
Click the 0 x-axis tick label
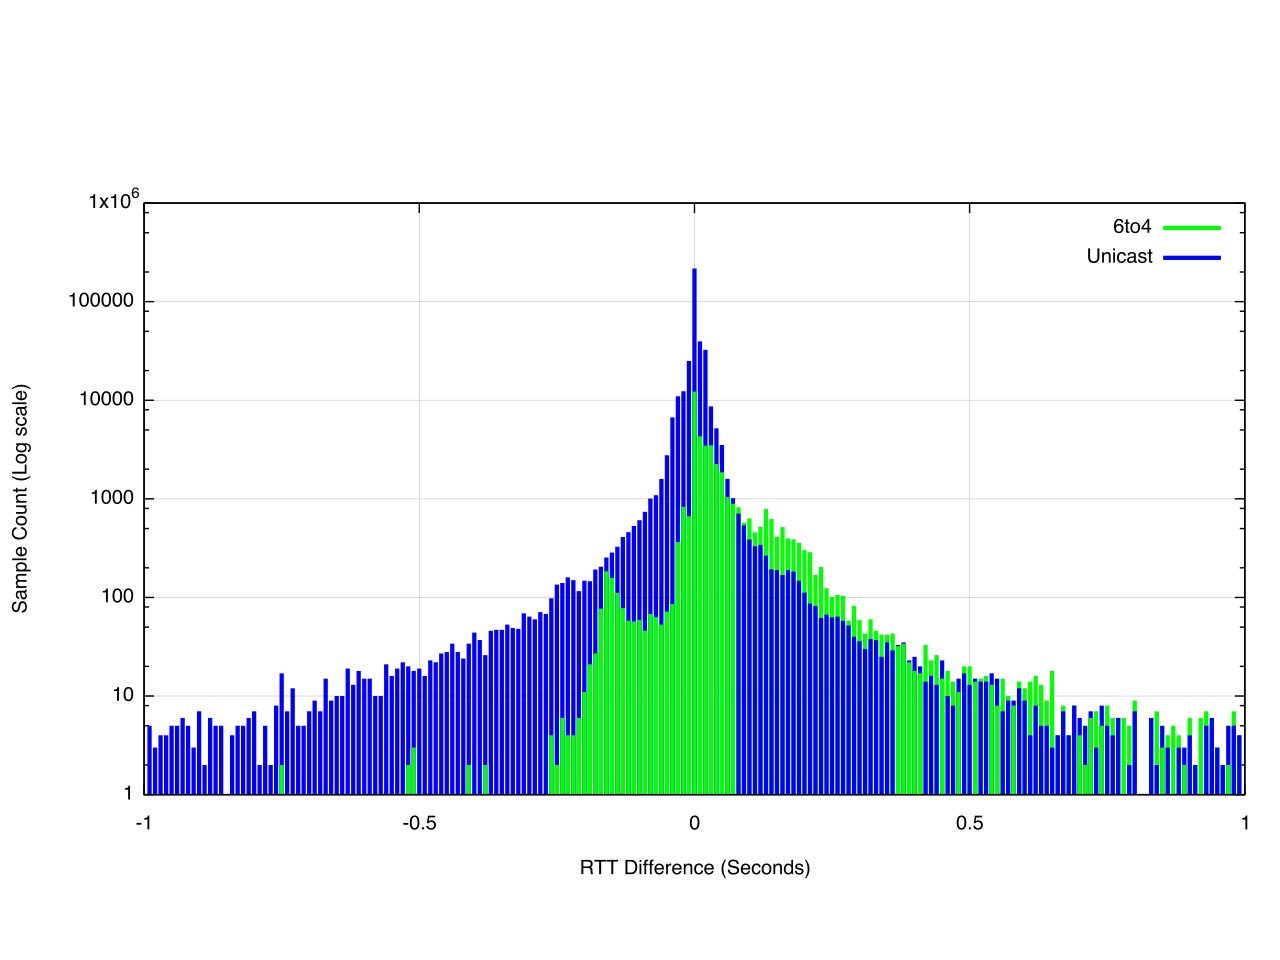point(695,823)
